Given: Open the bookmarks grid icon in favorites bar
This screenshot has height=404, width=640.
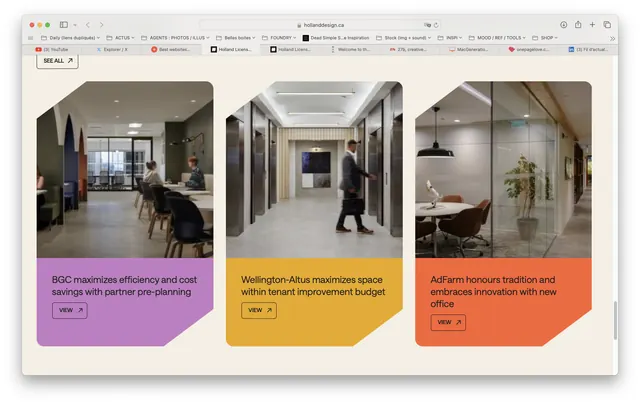Looking at the screenshot, I should (x=31, y=38).
